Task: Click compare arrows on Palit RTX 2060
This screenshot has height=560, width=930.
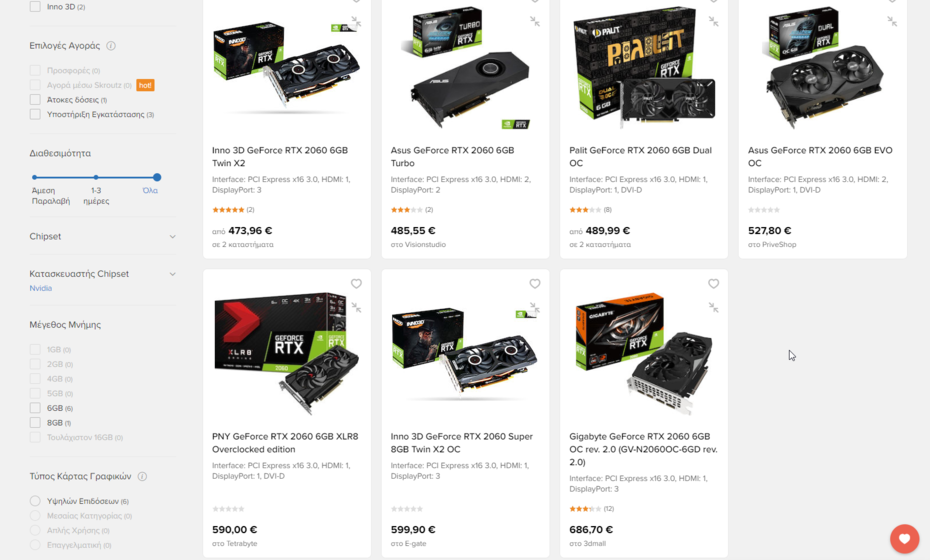Action: point(714,21)
